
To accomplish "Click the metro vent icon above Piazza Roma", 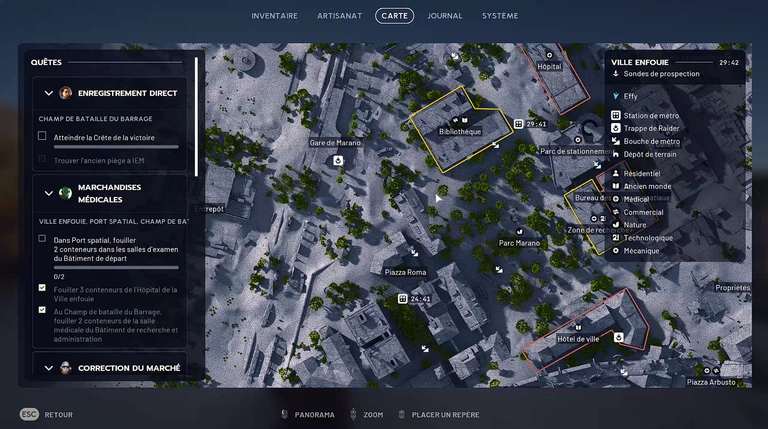I will click(414, 253).
